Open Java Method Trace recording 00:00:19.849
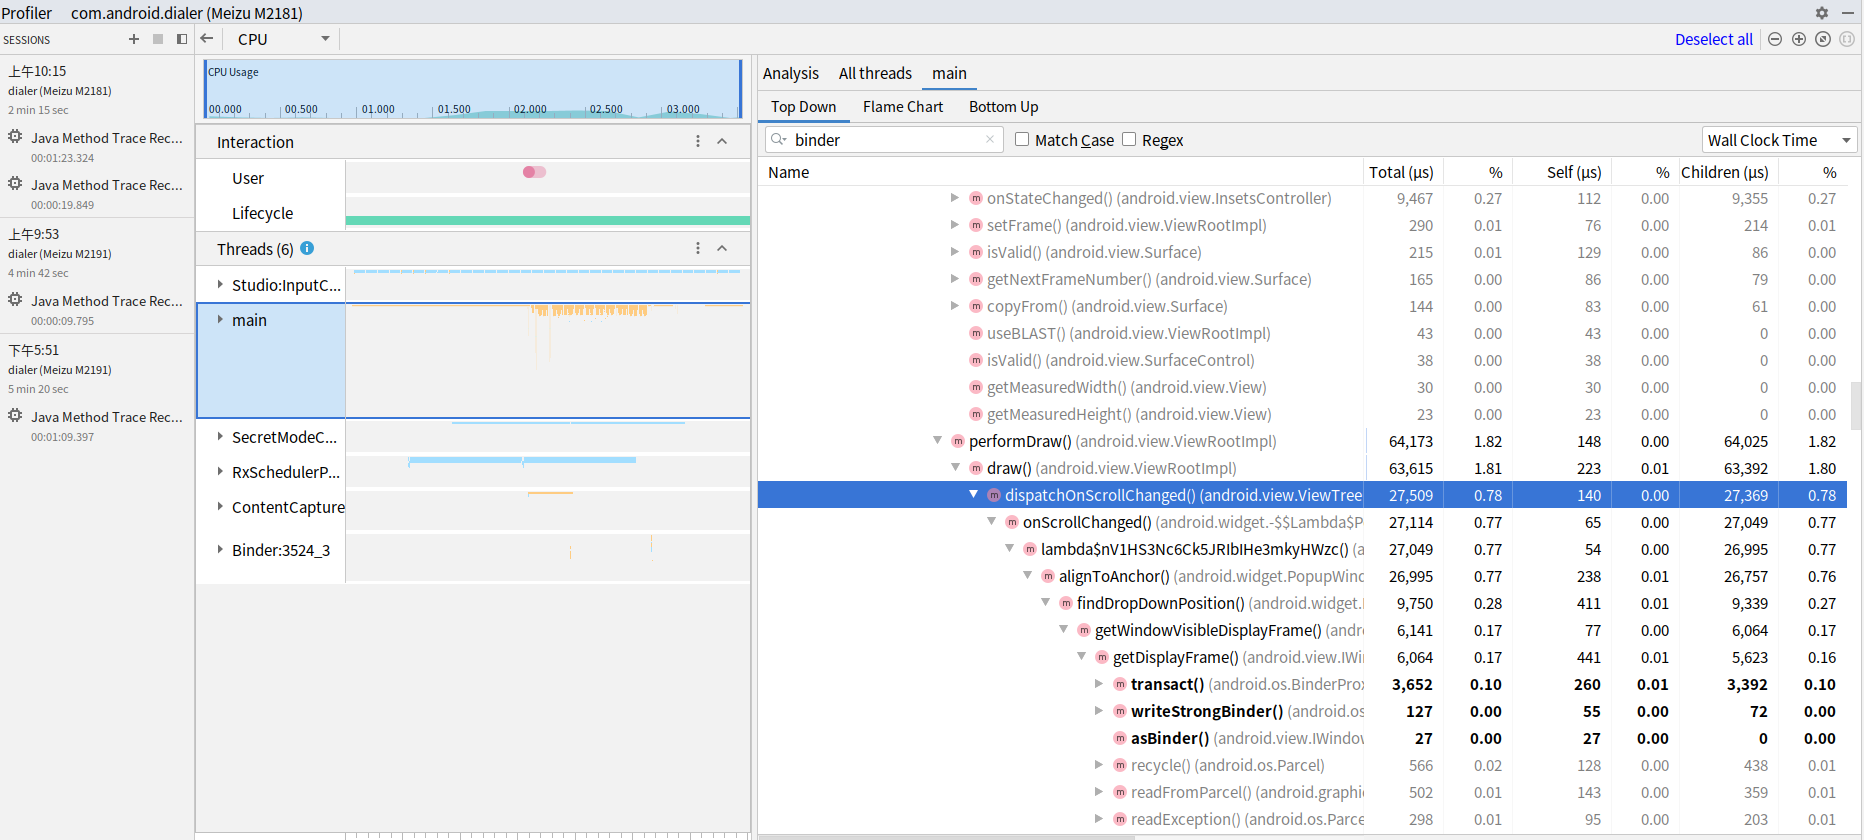The width and height of the screenshot is (1864, 840). pyautogui.click(x=97, y=194)
